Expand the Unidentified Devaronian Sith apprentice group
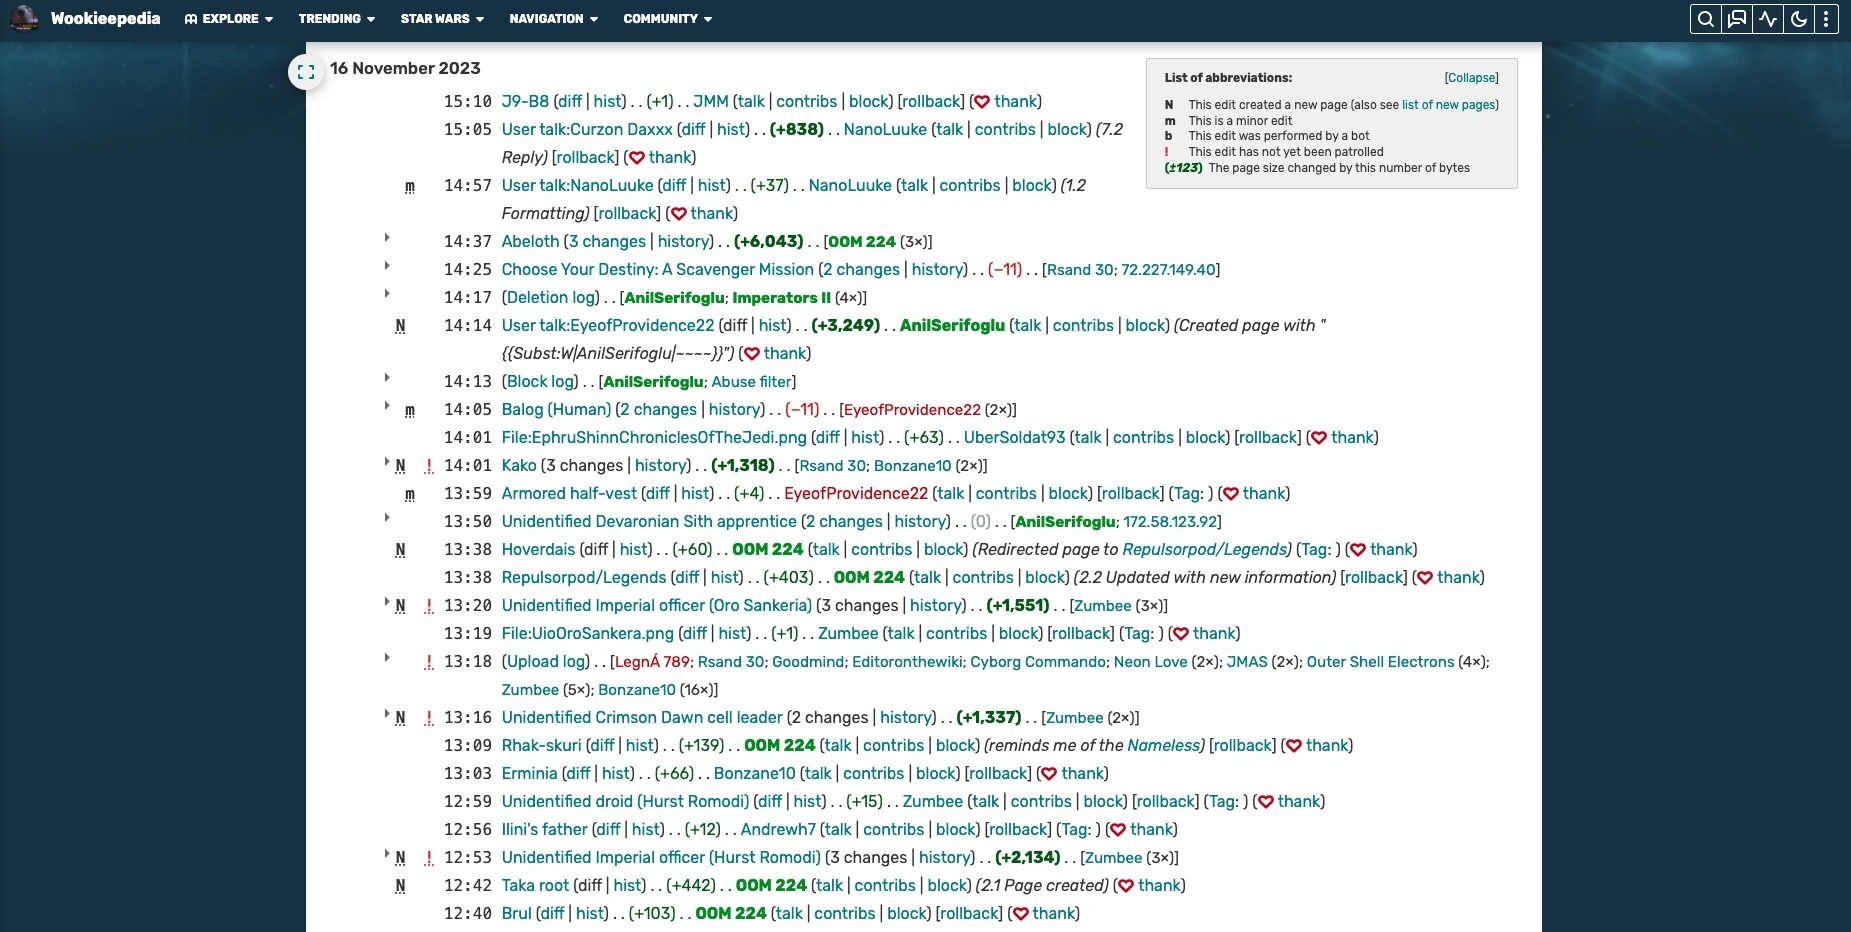The image size is (1851, 932). coord(387,518)
